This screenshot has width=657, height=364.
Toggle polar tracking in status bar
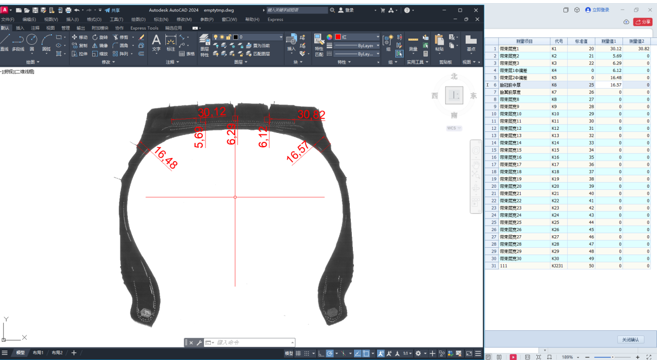(x=330, y=354)
